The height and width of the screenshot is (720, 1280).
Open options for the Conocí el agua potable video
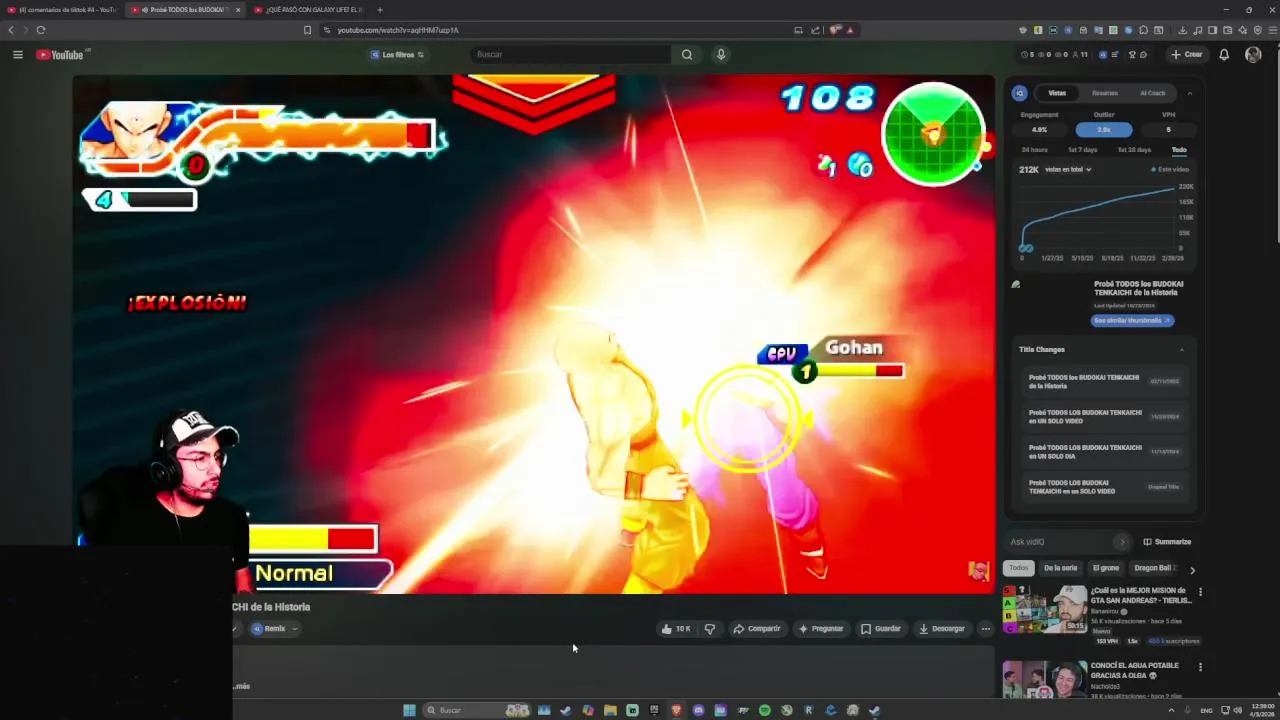pyautogui.click(x=1200, y=667)
